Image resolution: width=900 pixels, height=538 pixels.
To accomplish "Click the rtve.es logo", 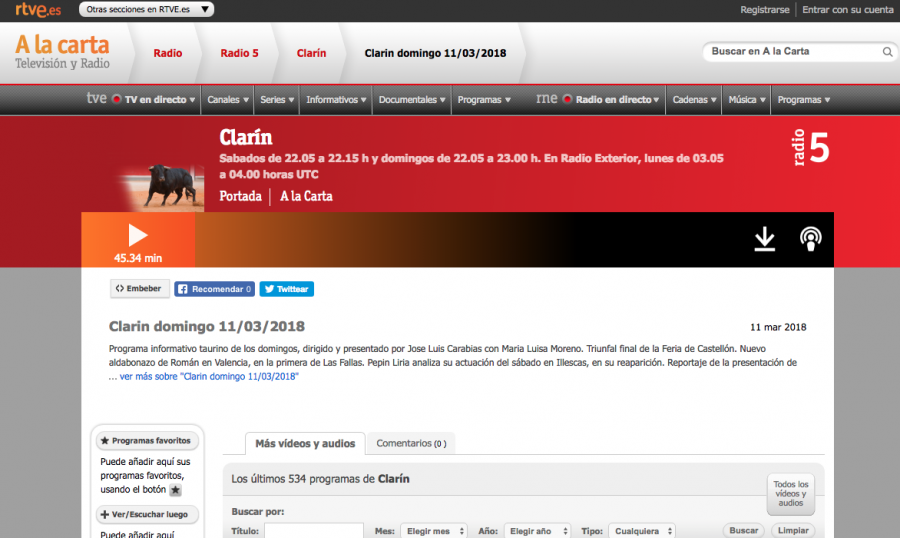I will click(38, 9).
